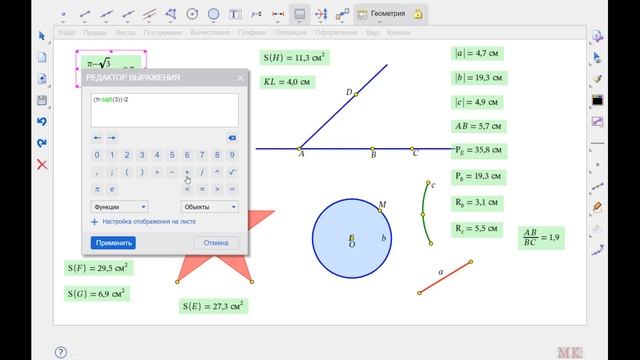The width and height of the screenshot is (640, 360).
Task: Open the Вычисления menu
Action: [x=210, y=33]
